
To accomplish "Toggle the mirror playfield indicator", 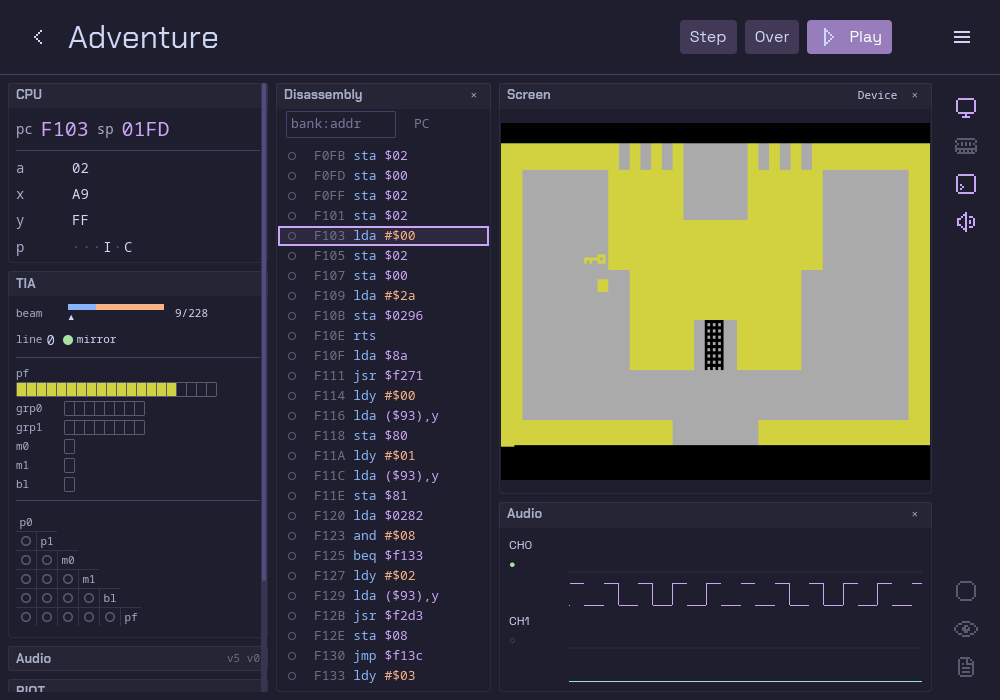I will click(x=68, y=340).
